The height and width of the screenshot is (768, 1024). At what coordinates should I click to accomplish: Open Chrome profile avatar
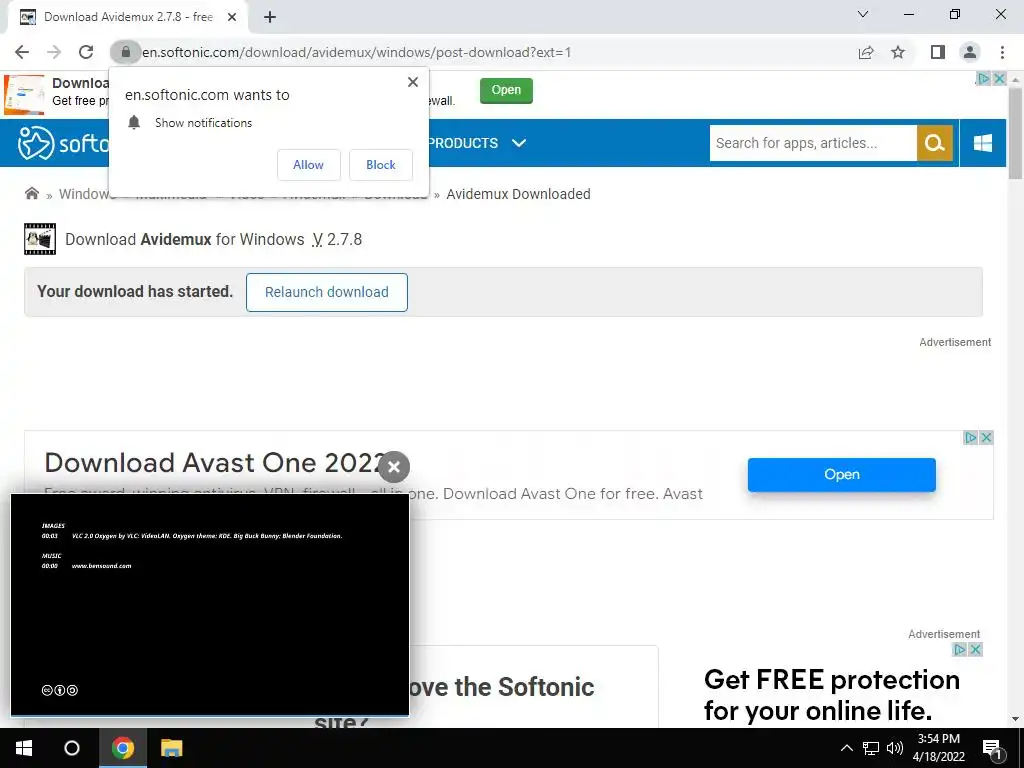(x=970, y=52)
